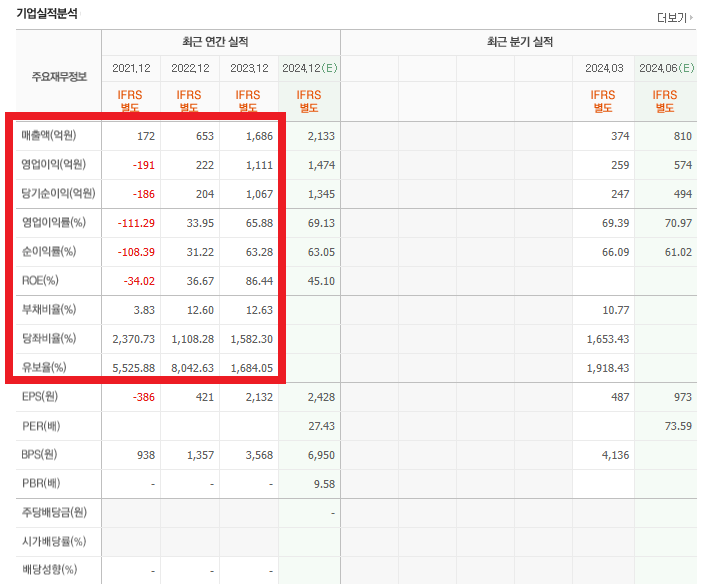The width and height of the screenshot is (703, 584).
Task: Click the estimated PBR value 9.58
Action: (324, 484)
